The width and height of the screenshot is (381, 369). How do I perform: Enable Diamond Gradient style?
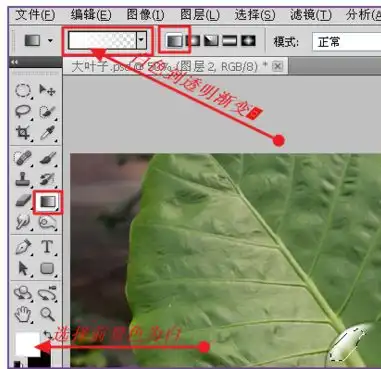[x=248, y=41]
